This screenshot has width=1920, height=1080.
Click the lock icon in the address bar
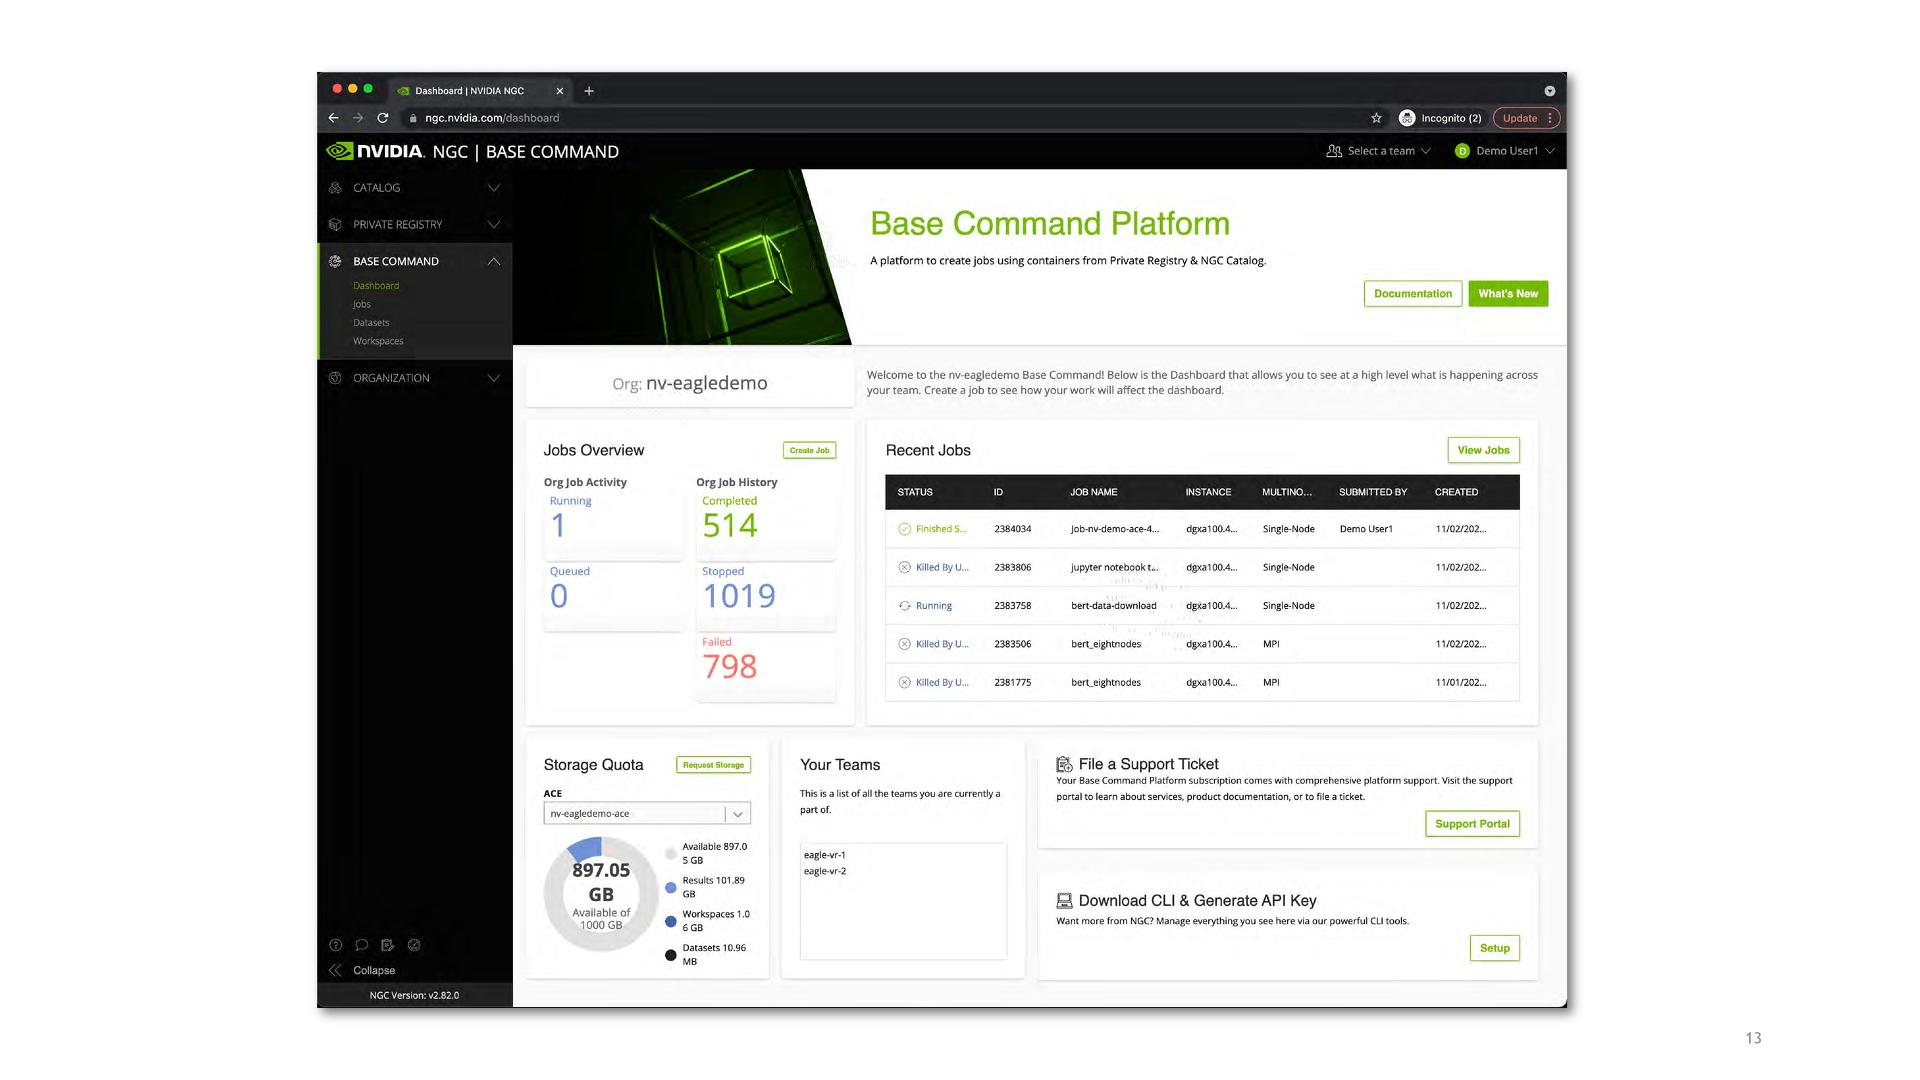(x=413, y=118)
